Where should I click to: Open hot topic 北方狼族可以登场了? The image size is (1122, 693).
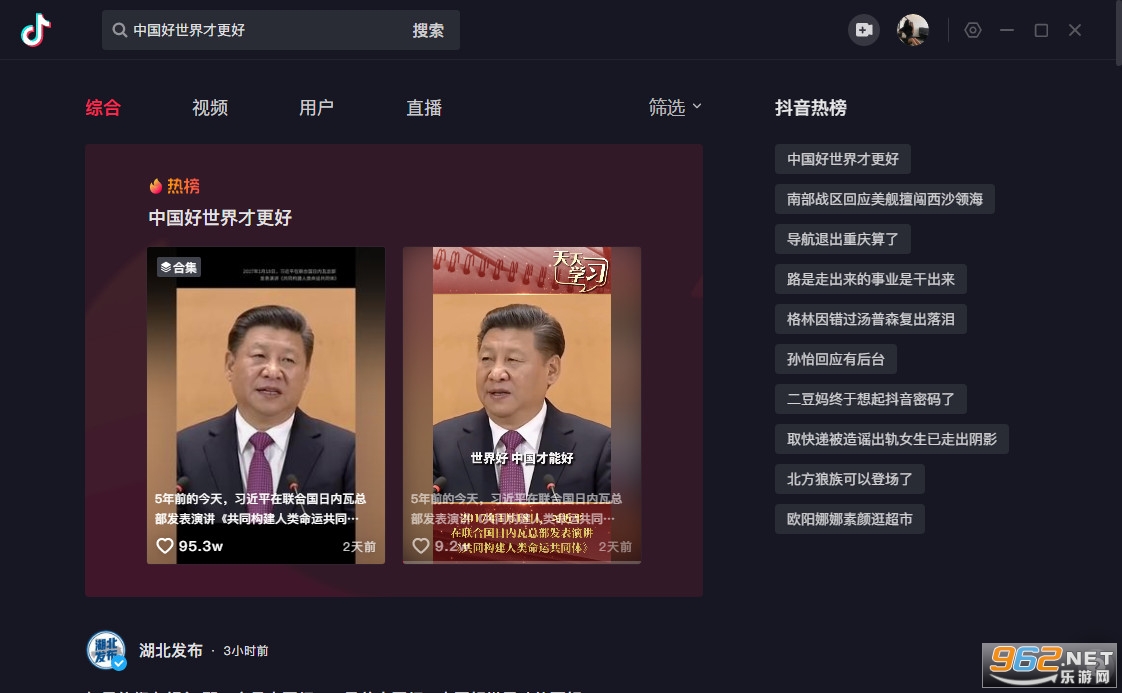click(849, 479)
